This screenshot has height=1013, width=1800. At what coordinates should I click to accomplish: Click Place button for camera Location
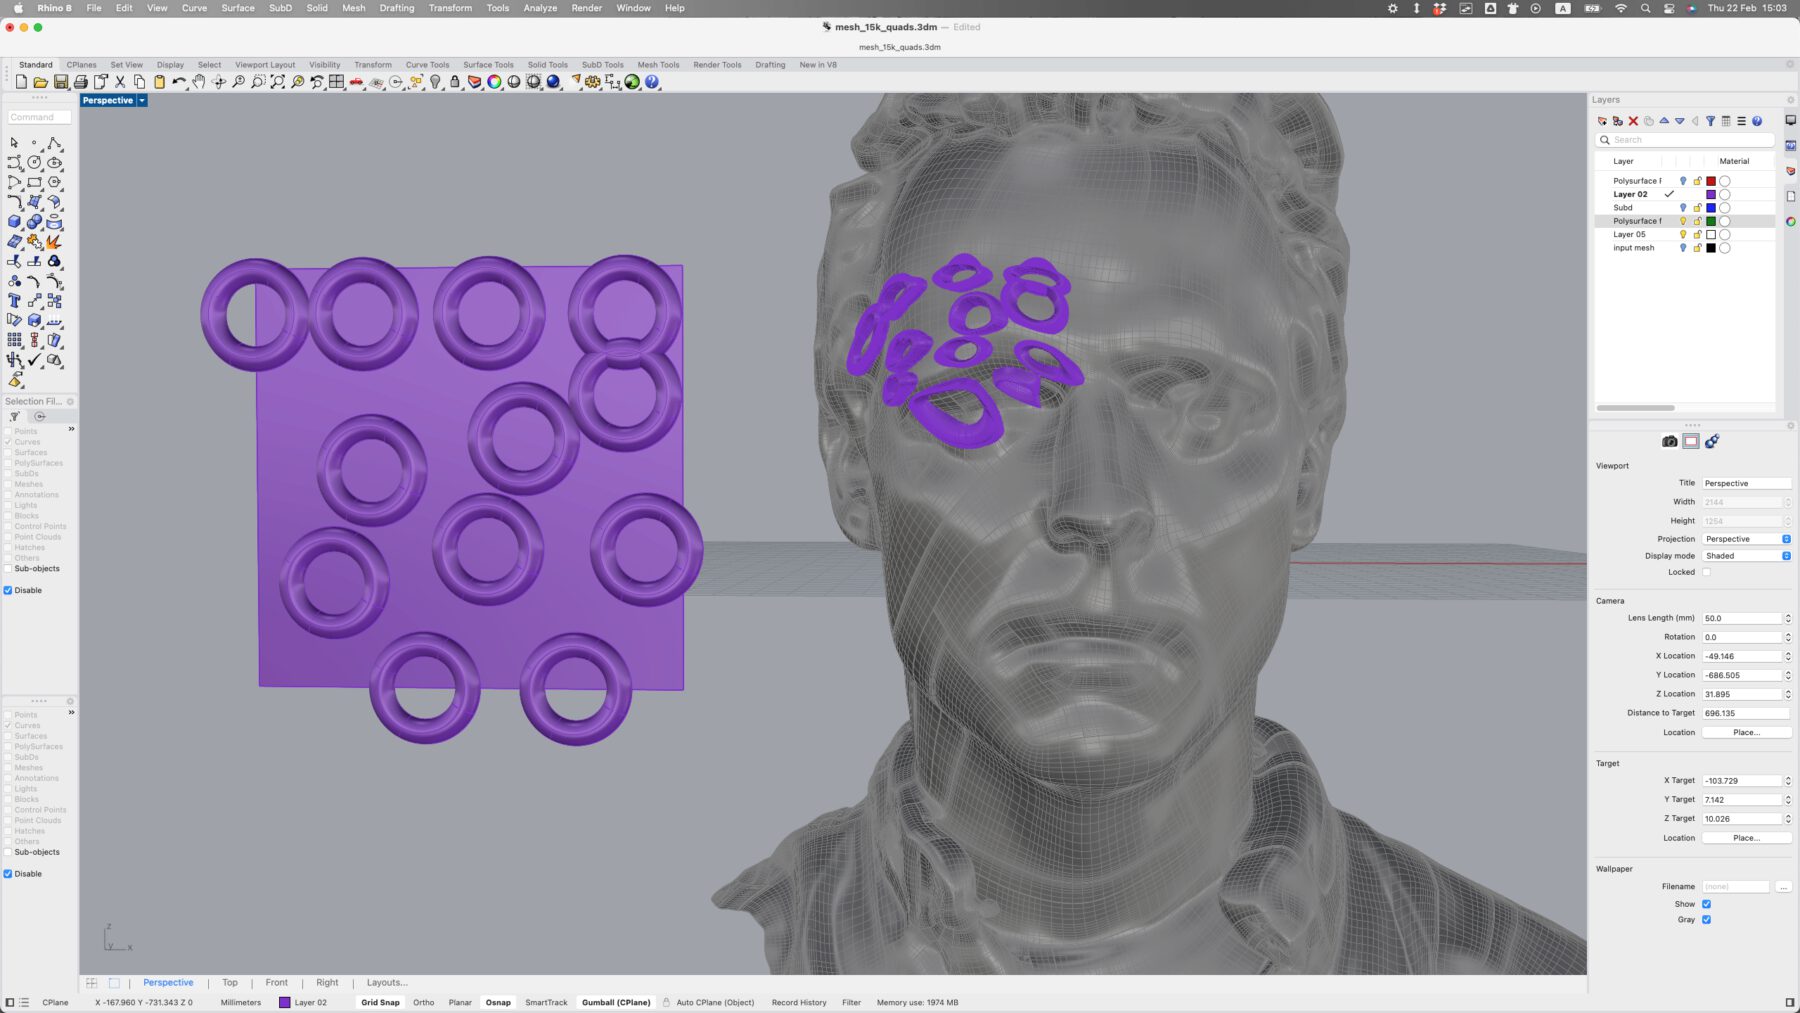click(1746, 733)
